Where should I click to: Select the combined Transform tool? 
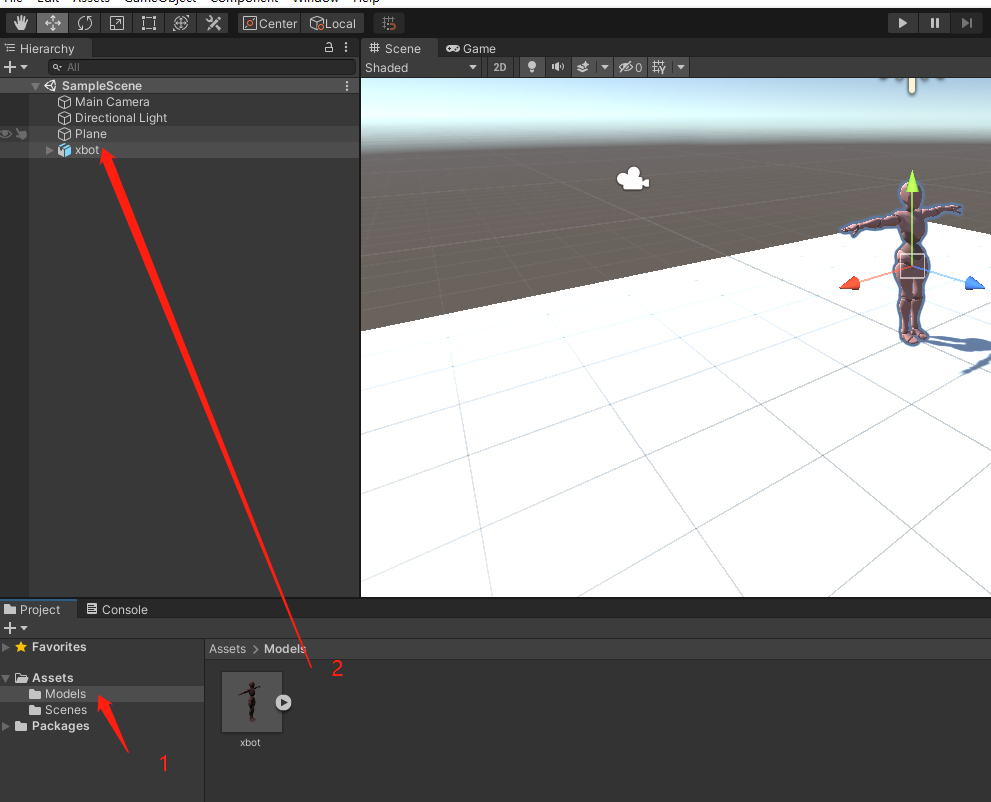[181, 23]
